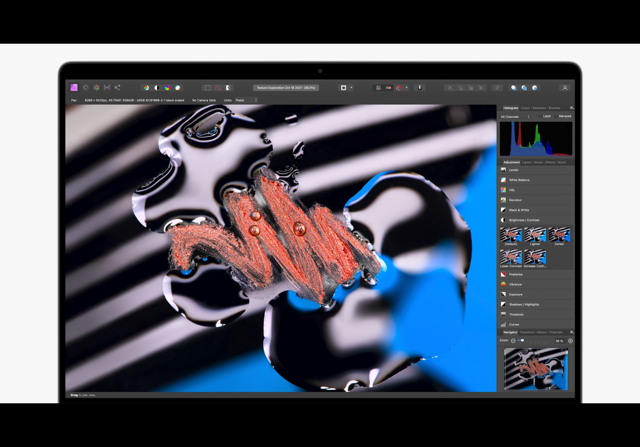Switch to the History tab
640x447 pixels.
click(x=542, y=332)
